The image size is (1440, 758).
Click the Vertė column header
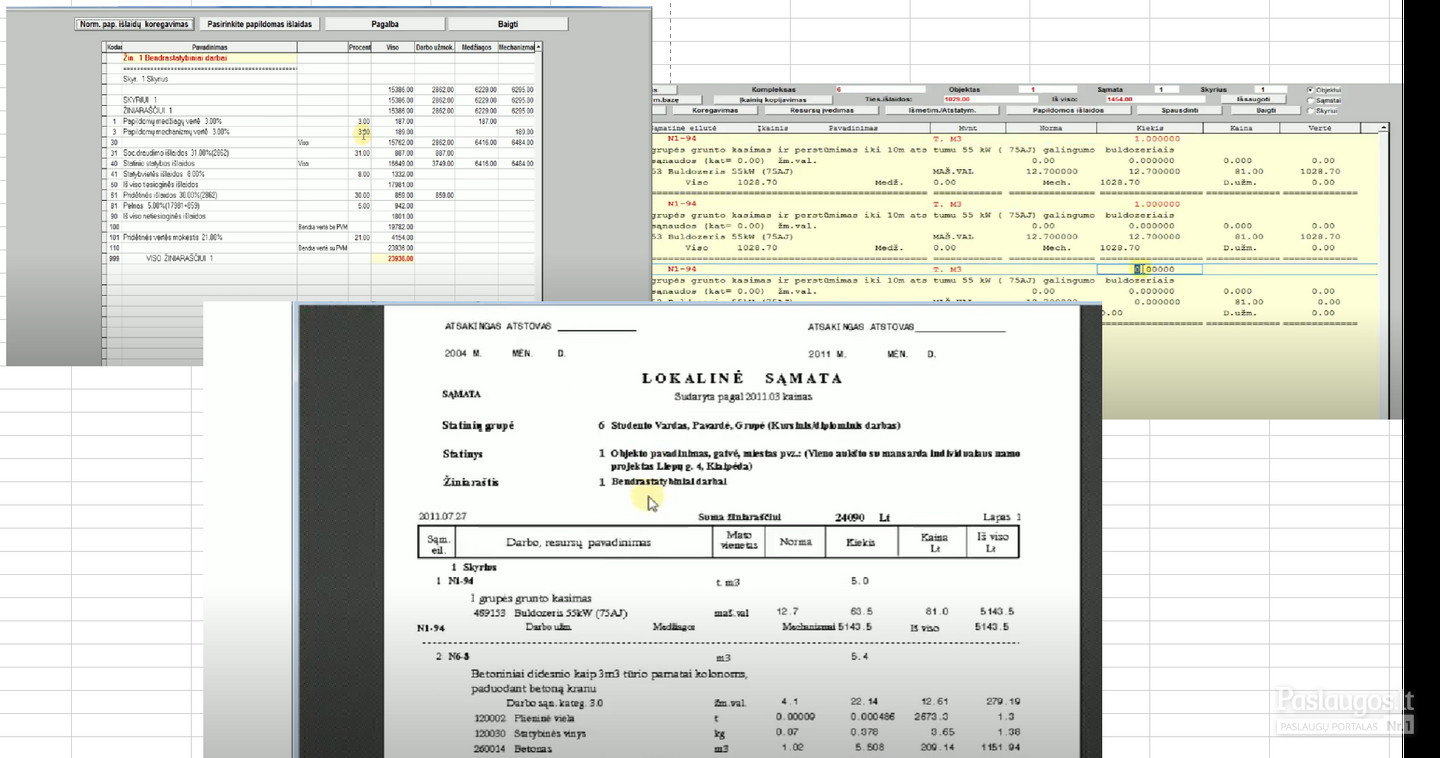click(1319, 128)
